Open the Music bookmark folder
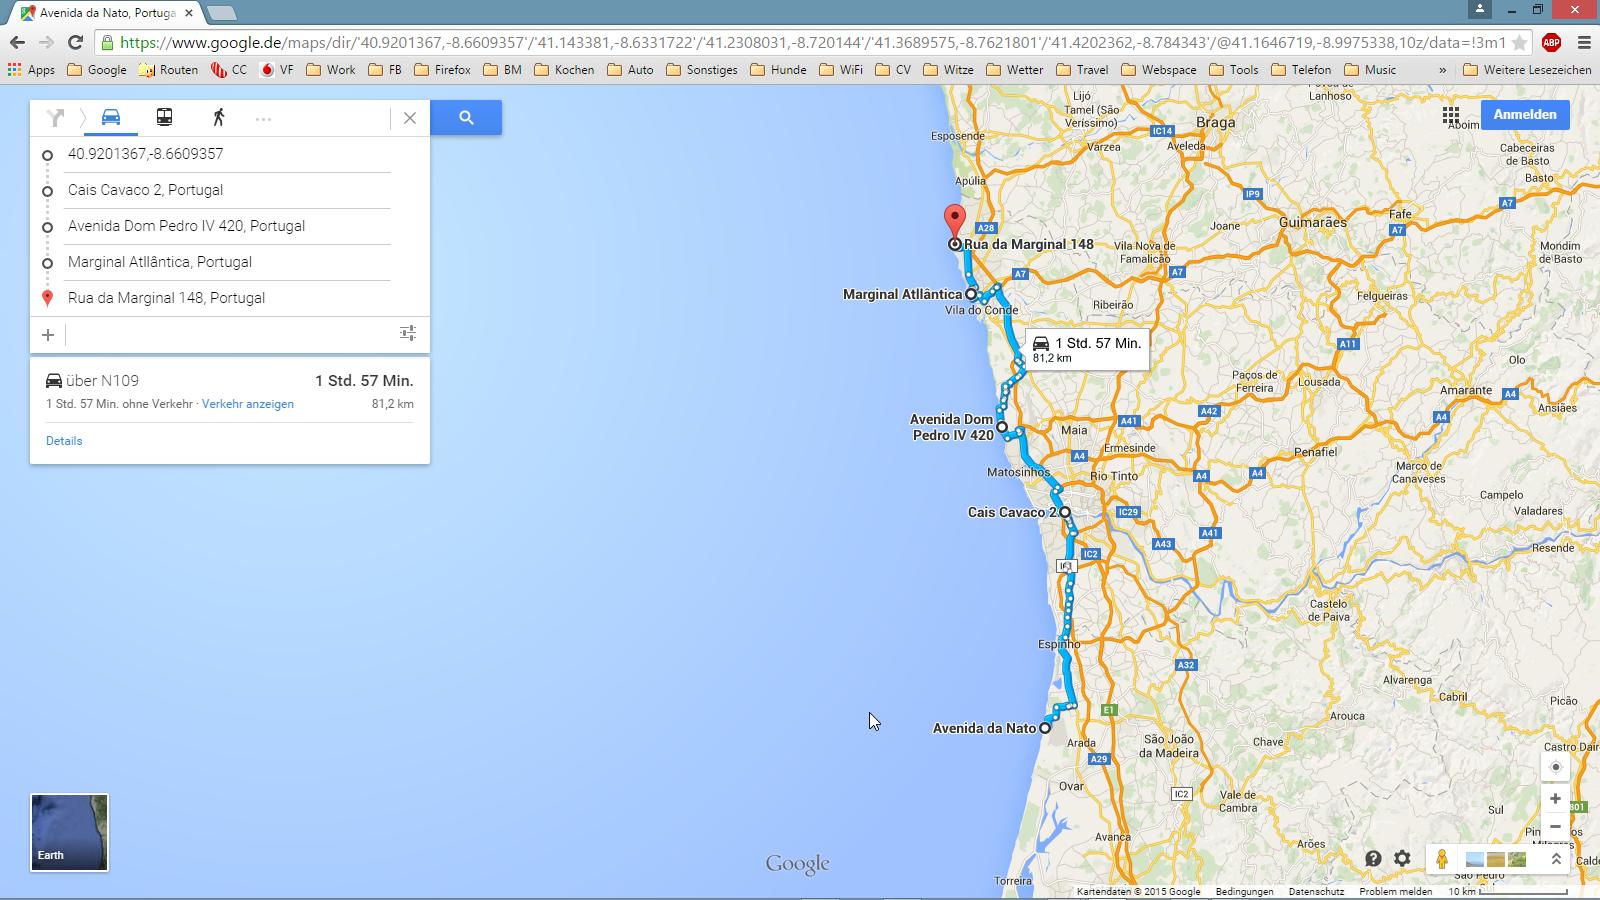This screenshot has width=1600, height=900. [x=1370, y=70]
